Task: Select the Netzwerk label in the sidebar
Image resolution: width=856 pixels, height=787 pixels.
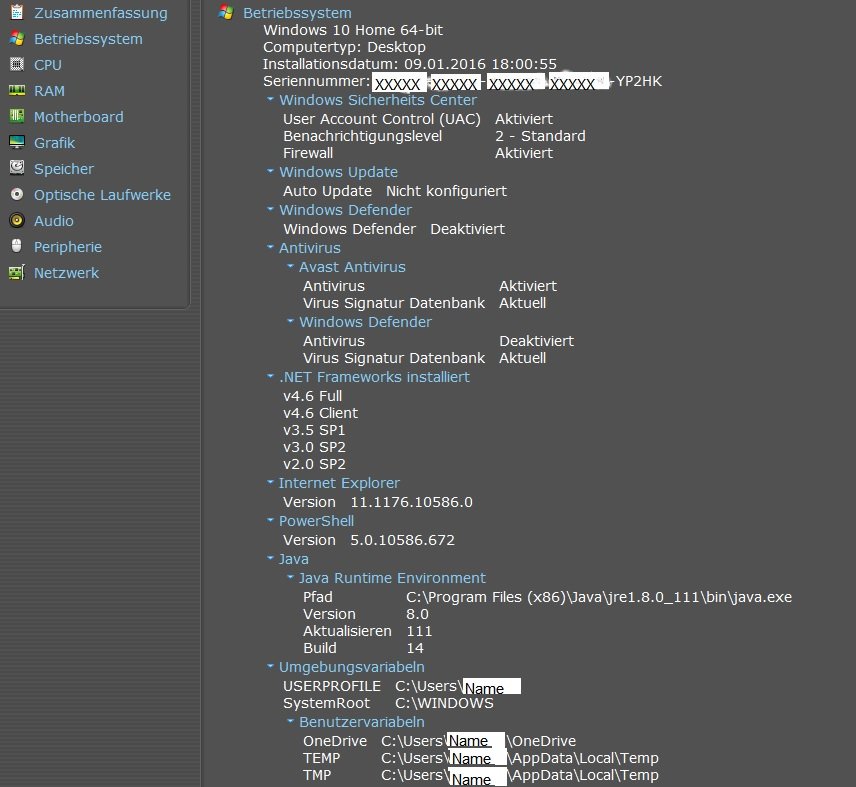Action: tap(66, 273)
